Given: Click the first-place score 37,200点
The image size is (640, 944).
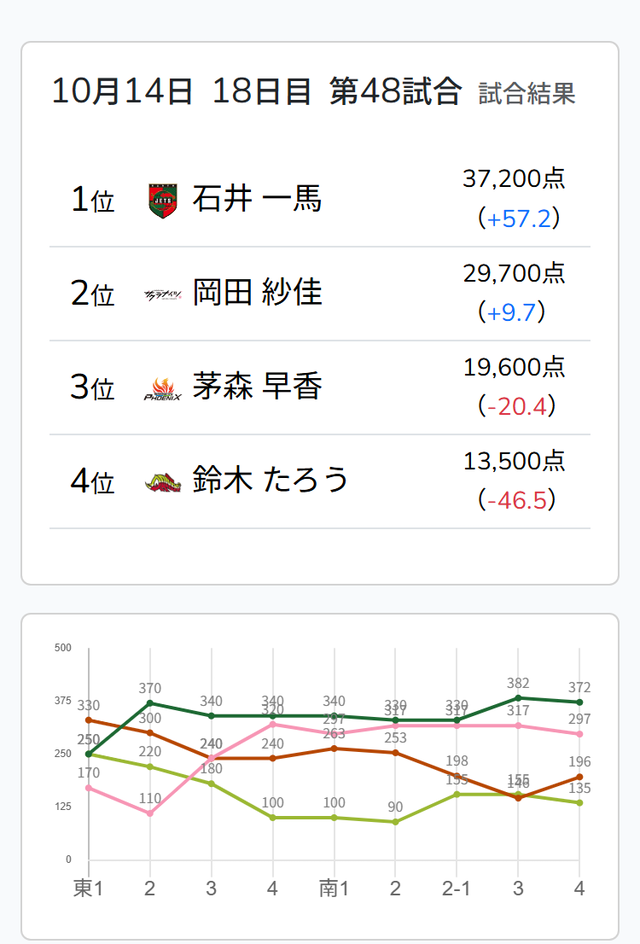Looking at the screenshot, I should pyautogui.click(x=514, y=179).
